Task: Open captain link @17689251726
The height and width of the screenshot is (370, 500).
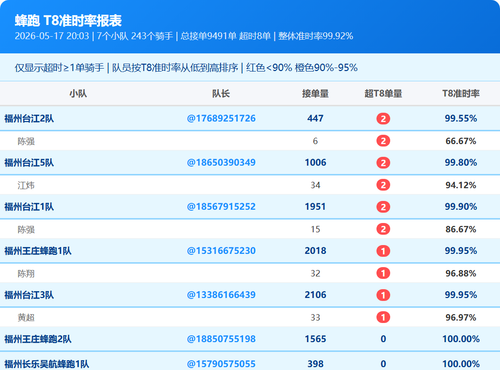Action: click(221, 118)
